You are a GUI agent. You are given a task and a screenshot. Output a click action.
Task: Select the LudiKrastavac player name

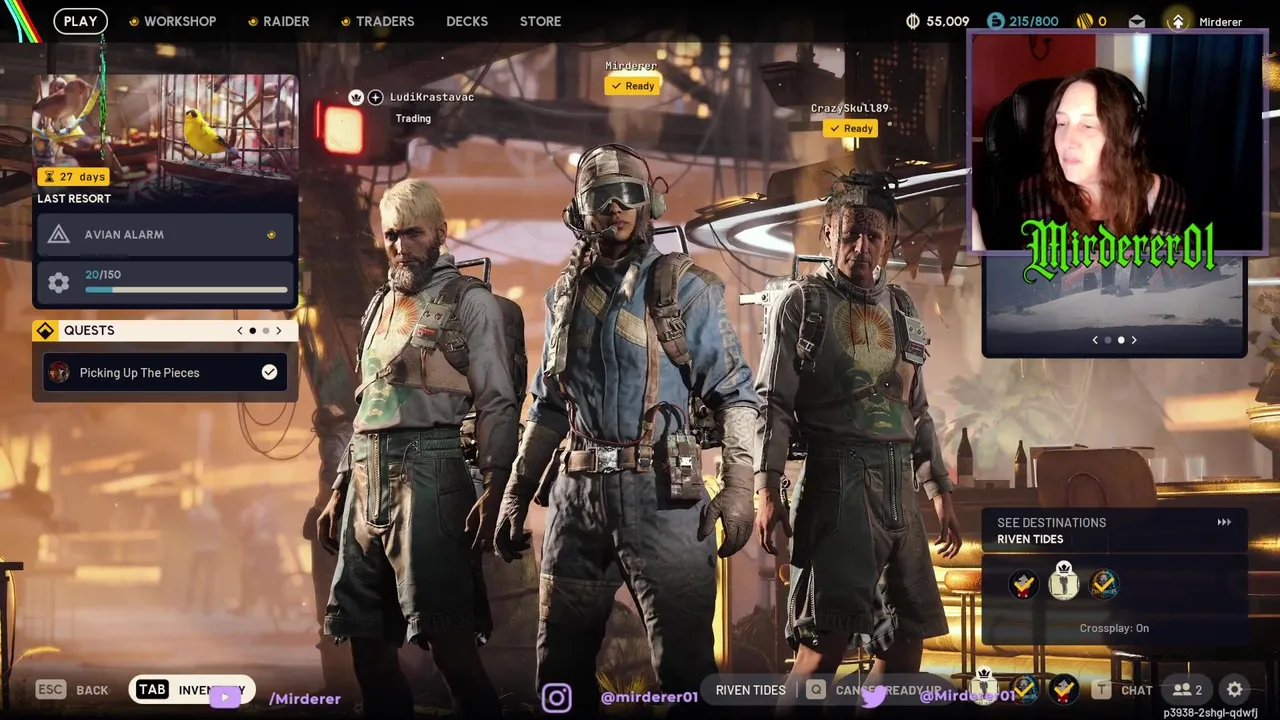[x=432, y=97]
